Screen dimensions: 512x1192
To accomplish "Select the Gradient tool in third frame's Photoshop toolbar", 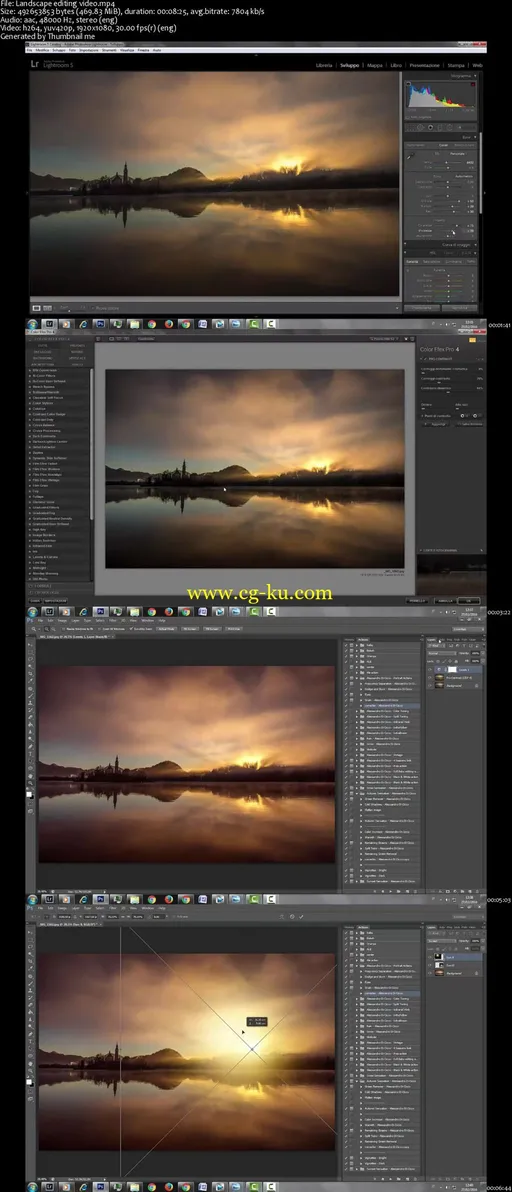I will pyautogui.click(x=30, y=724).
